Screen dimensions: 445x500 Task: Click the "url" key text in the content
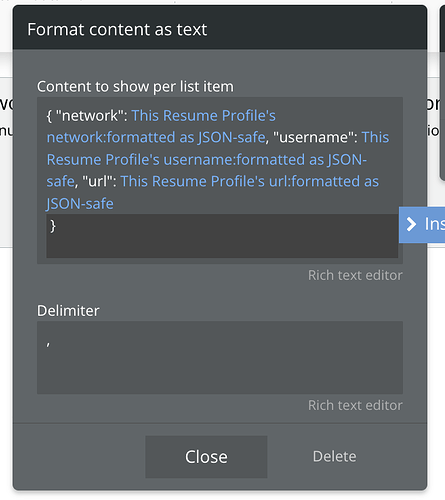click(x=97, y=181)
